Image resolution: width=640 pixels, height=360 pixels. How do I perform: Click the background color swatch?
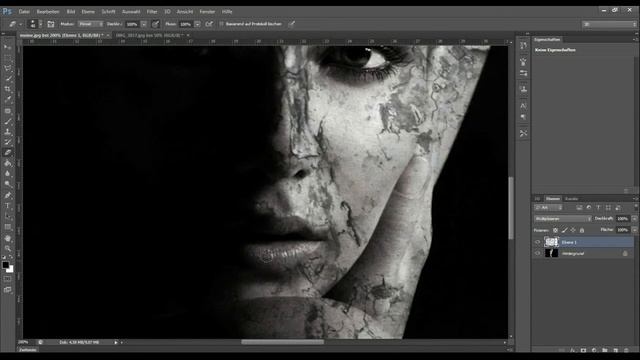(11, 270)
